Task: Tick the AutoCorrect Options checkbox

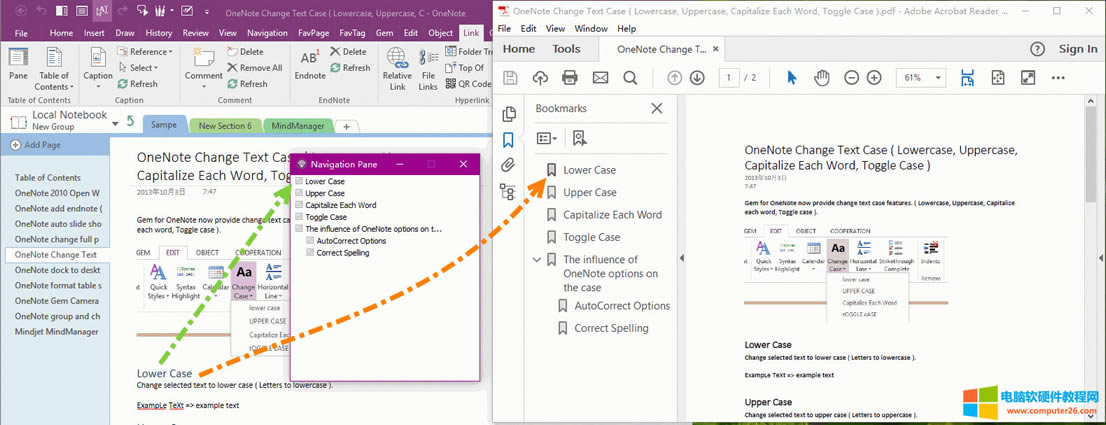Action: (x=310, y=241)
